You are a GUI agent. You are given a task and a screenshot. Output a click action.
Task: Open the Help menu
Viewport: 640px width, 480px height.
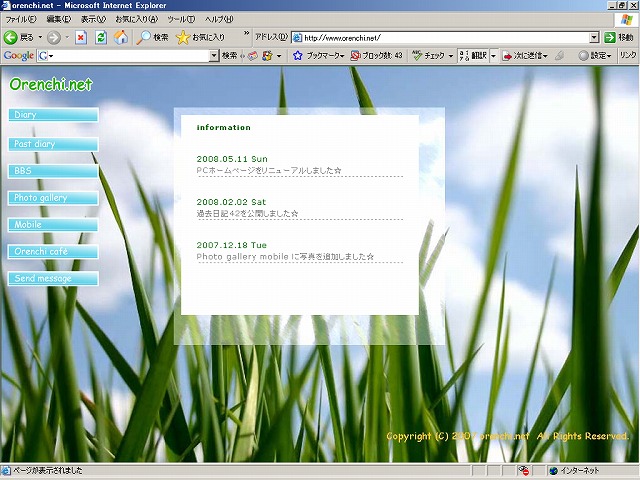coord(219,19)
